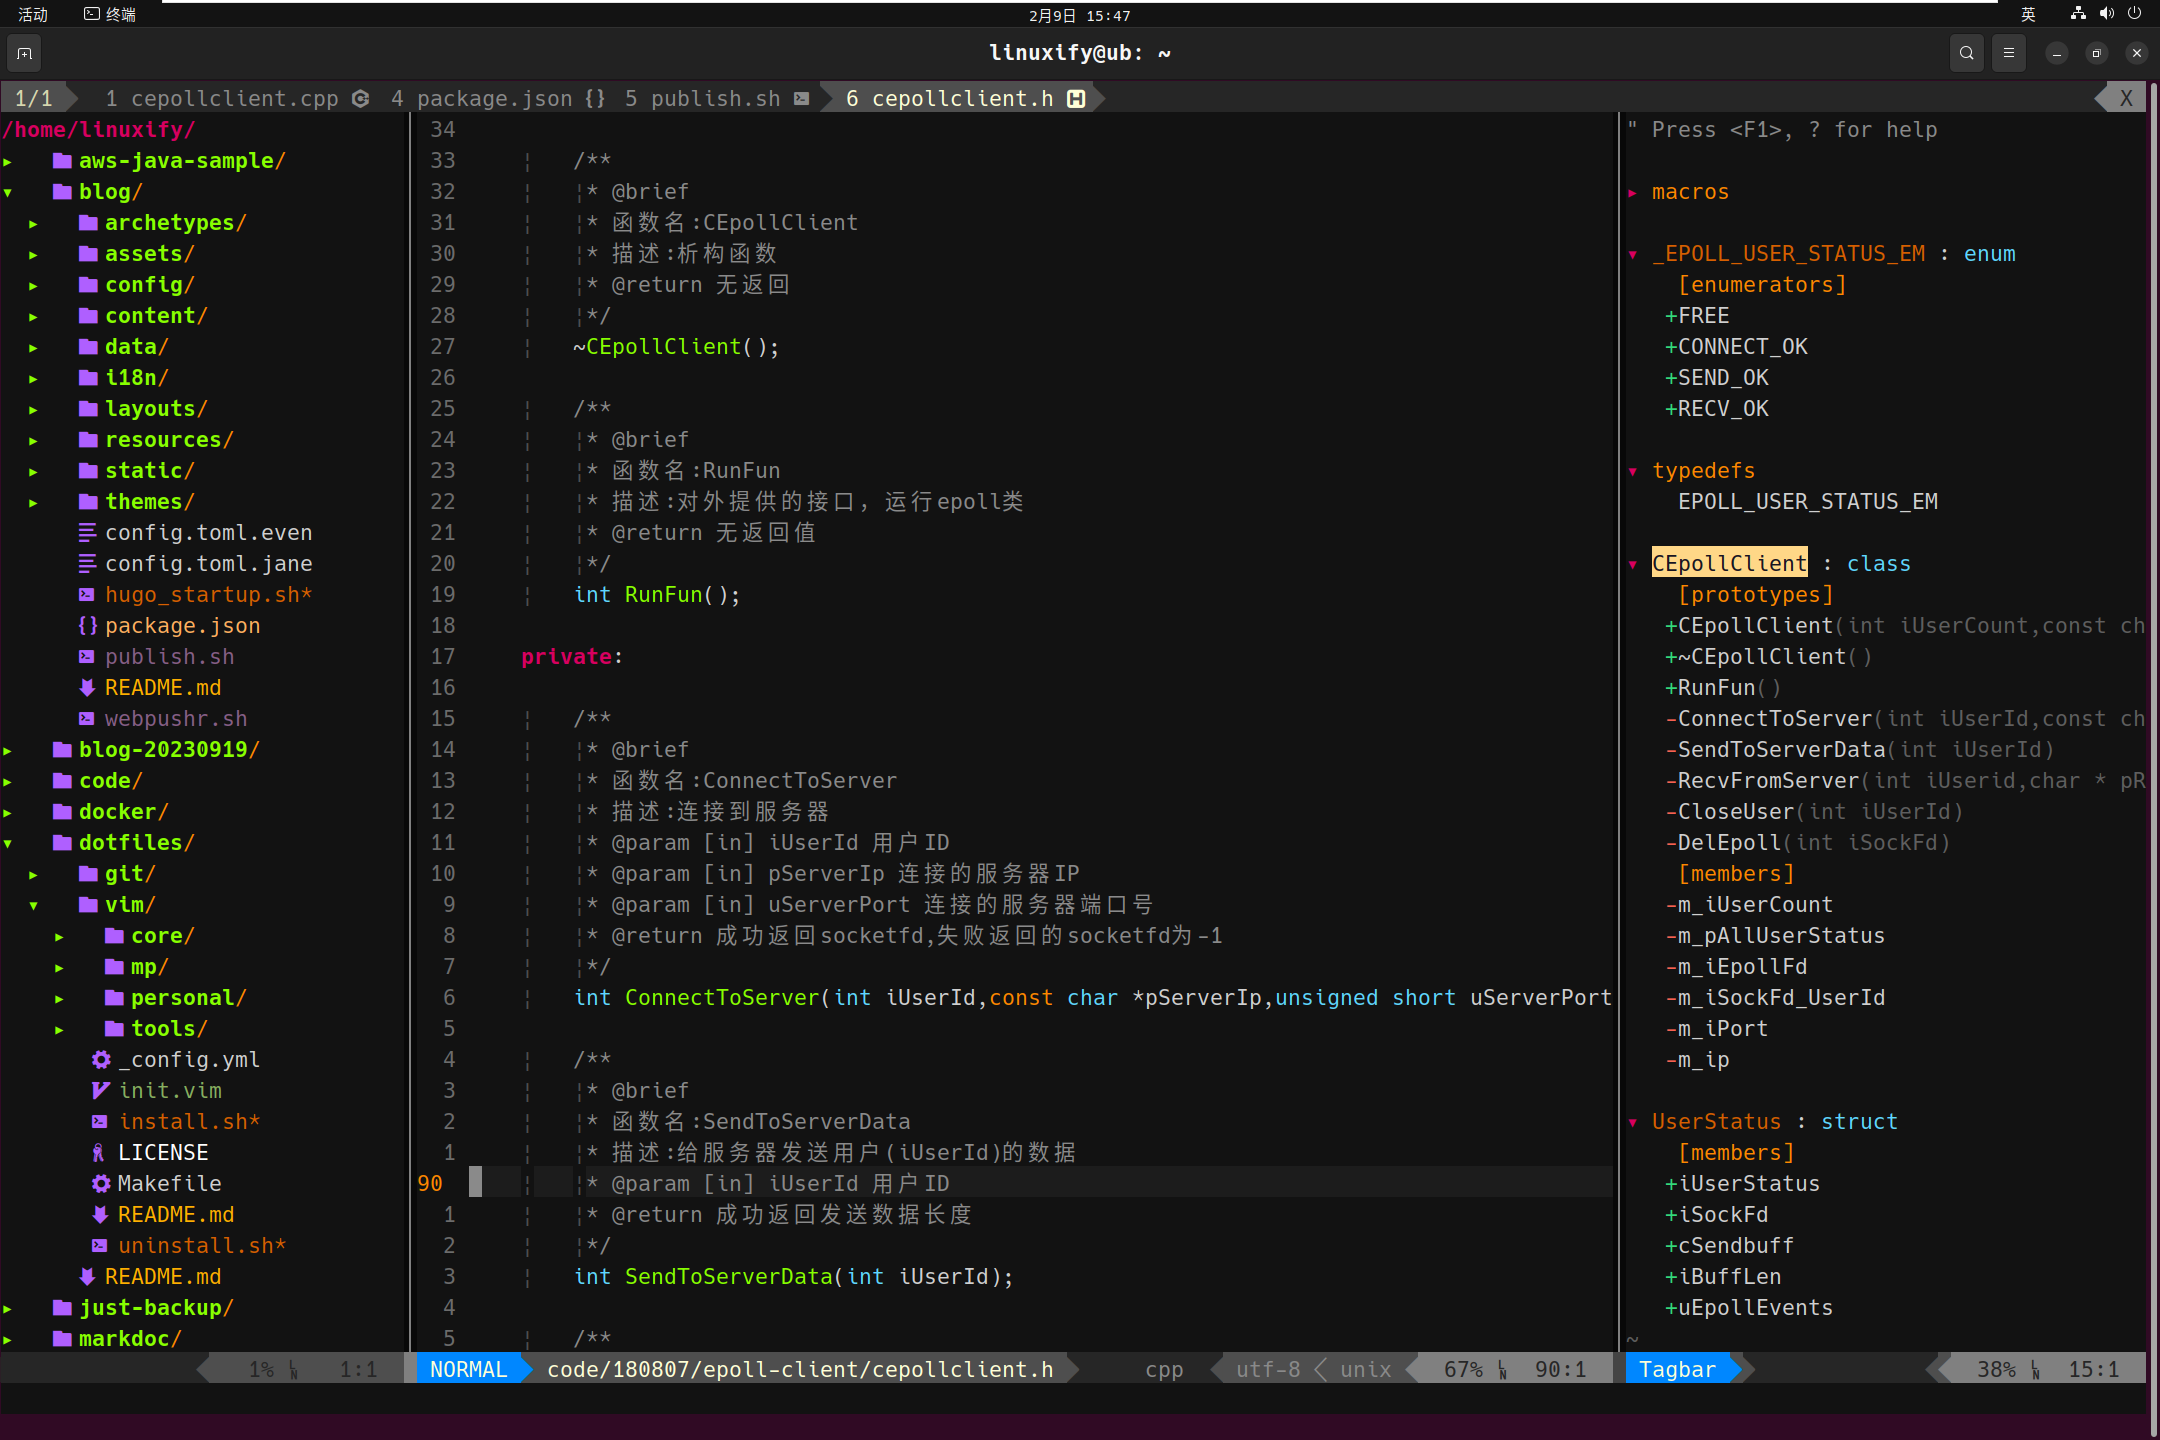Viewport: 2160px width, 1440px height.
Task: Jump to RunFun prototype in Tagbar
Action: click(x=1716, y=688)
